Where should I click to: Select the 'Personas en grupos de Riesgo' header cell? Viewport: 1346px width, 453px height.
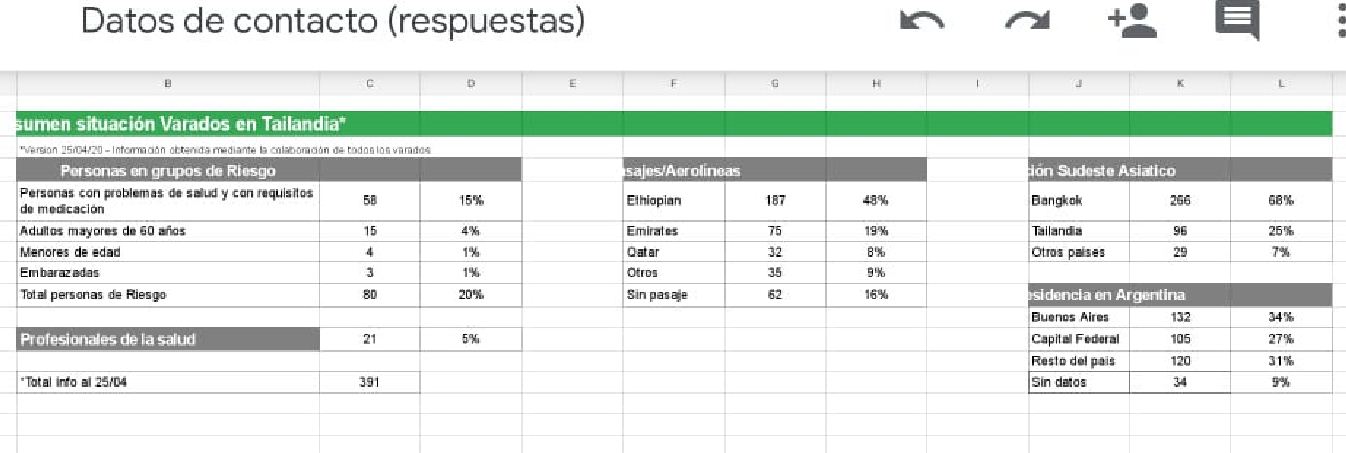tap(168, 171)
